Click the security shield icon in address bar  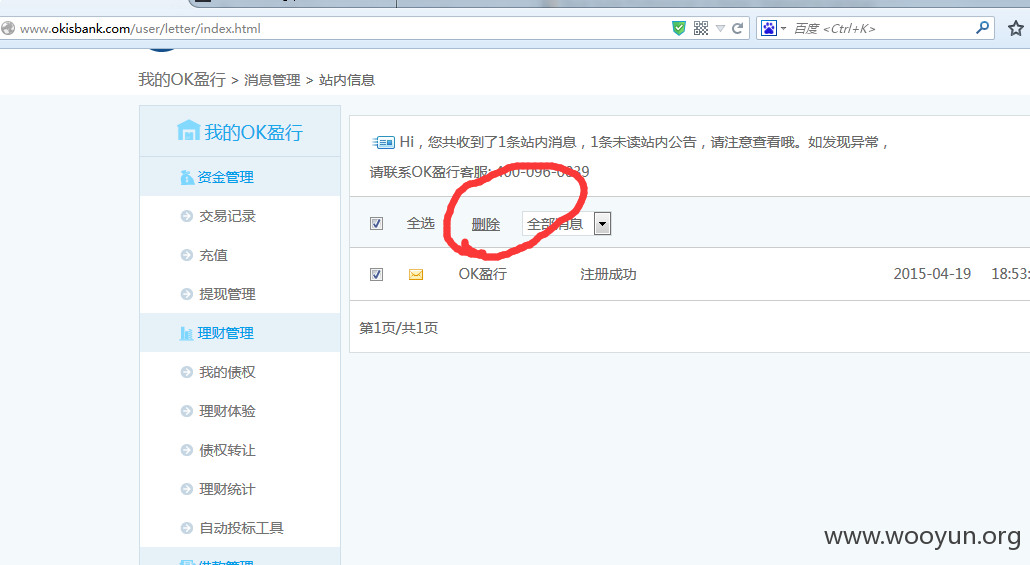pos(679,28)
